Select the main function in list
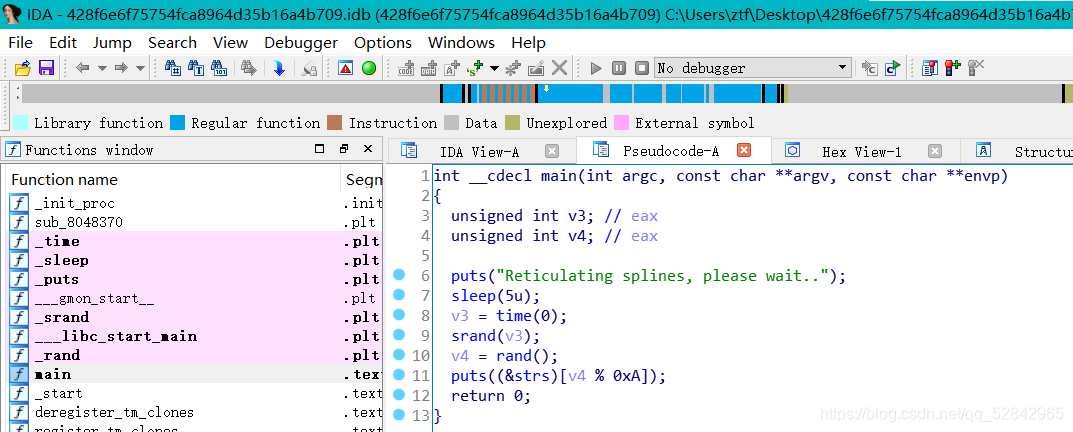 (x=196, y=374)
